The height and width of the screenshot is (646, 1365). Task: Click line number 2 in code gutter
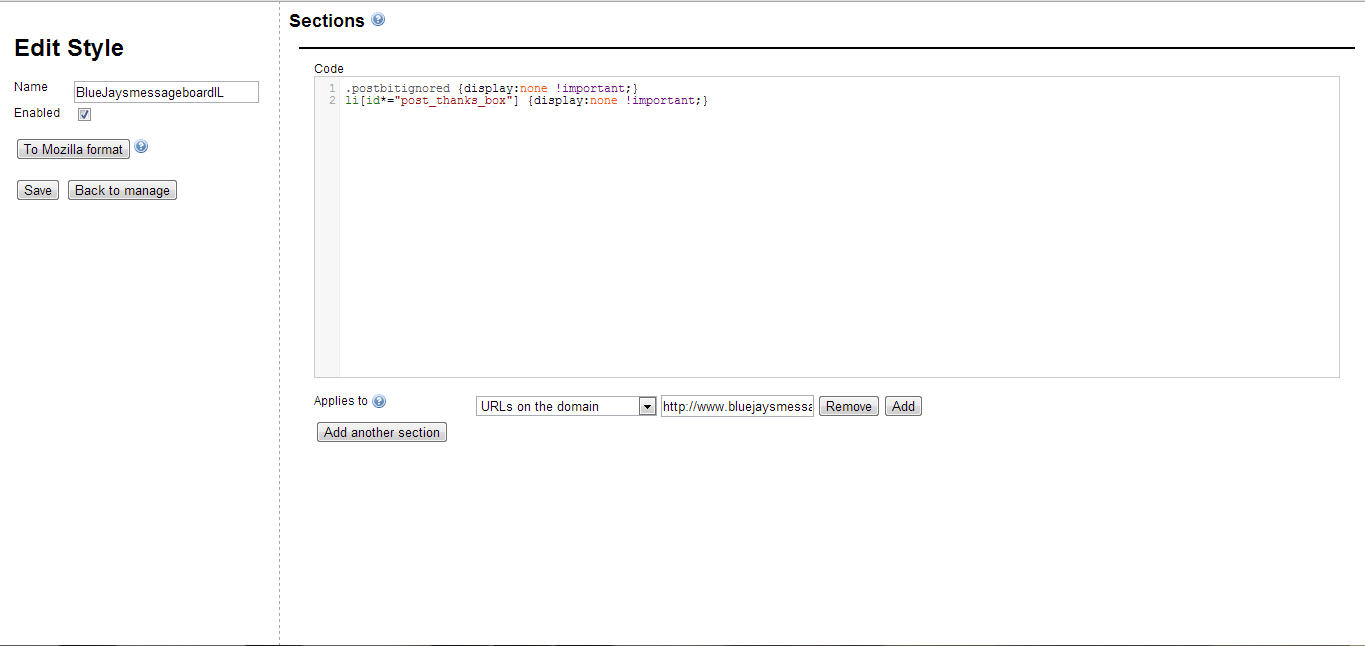pyautogui.click(x=331, y=101)
